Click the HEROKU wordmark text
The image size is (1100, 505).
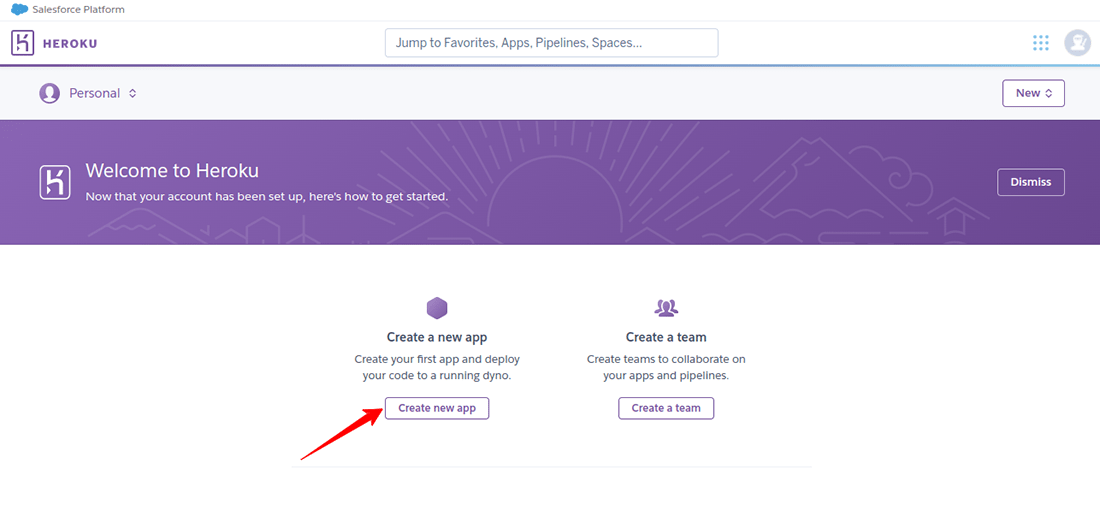[70, 43]
